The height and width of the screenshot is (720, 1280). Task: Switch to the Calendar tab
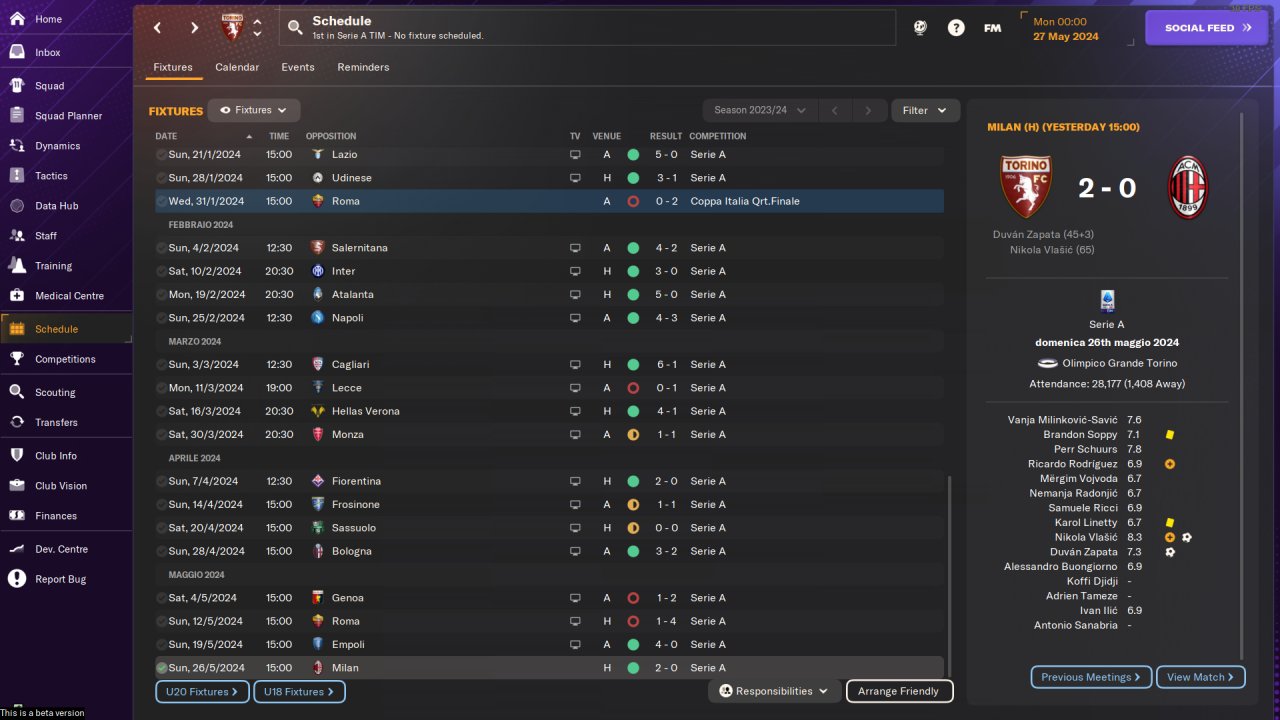[x=237, y=67]
